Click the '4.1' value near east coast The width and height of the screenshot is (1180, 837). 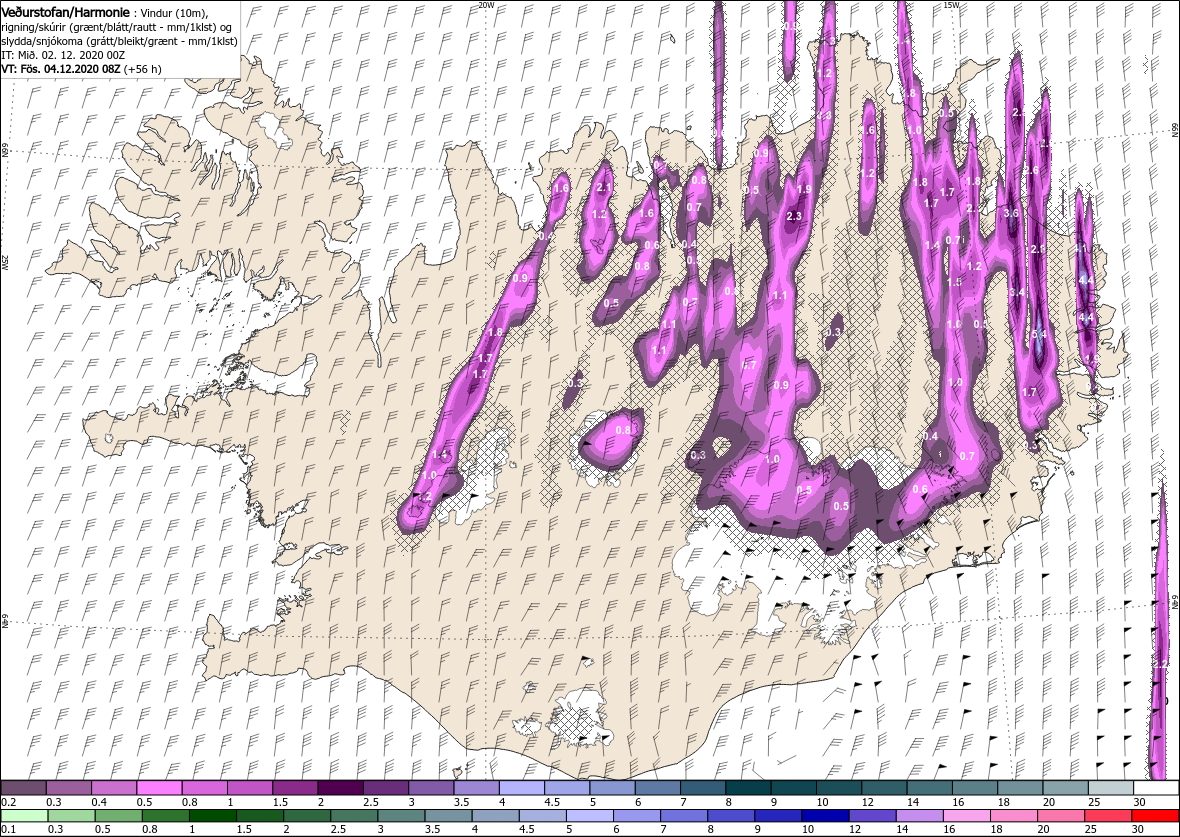[1082, 248]
